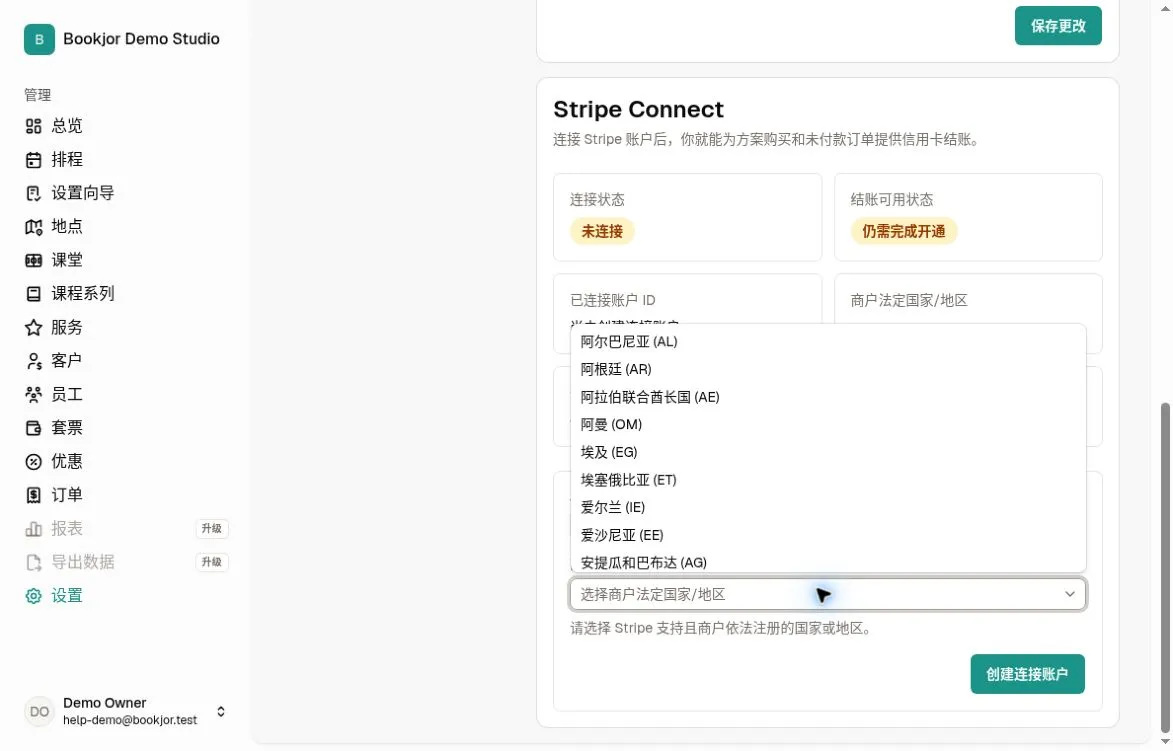Select 阿曼 (OM) from list
This screenshot has height=751, width=1173.
[x=827, y=424]
